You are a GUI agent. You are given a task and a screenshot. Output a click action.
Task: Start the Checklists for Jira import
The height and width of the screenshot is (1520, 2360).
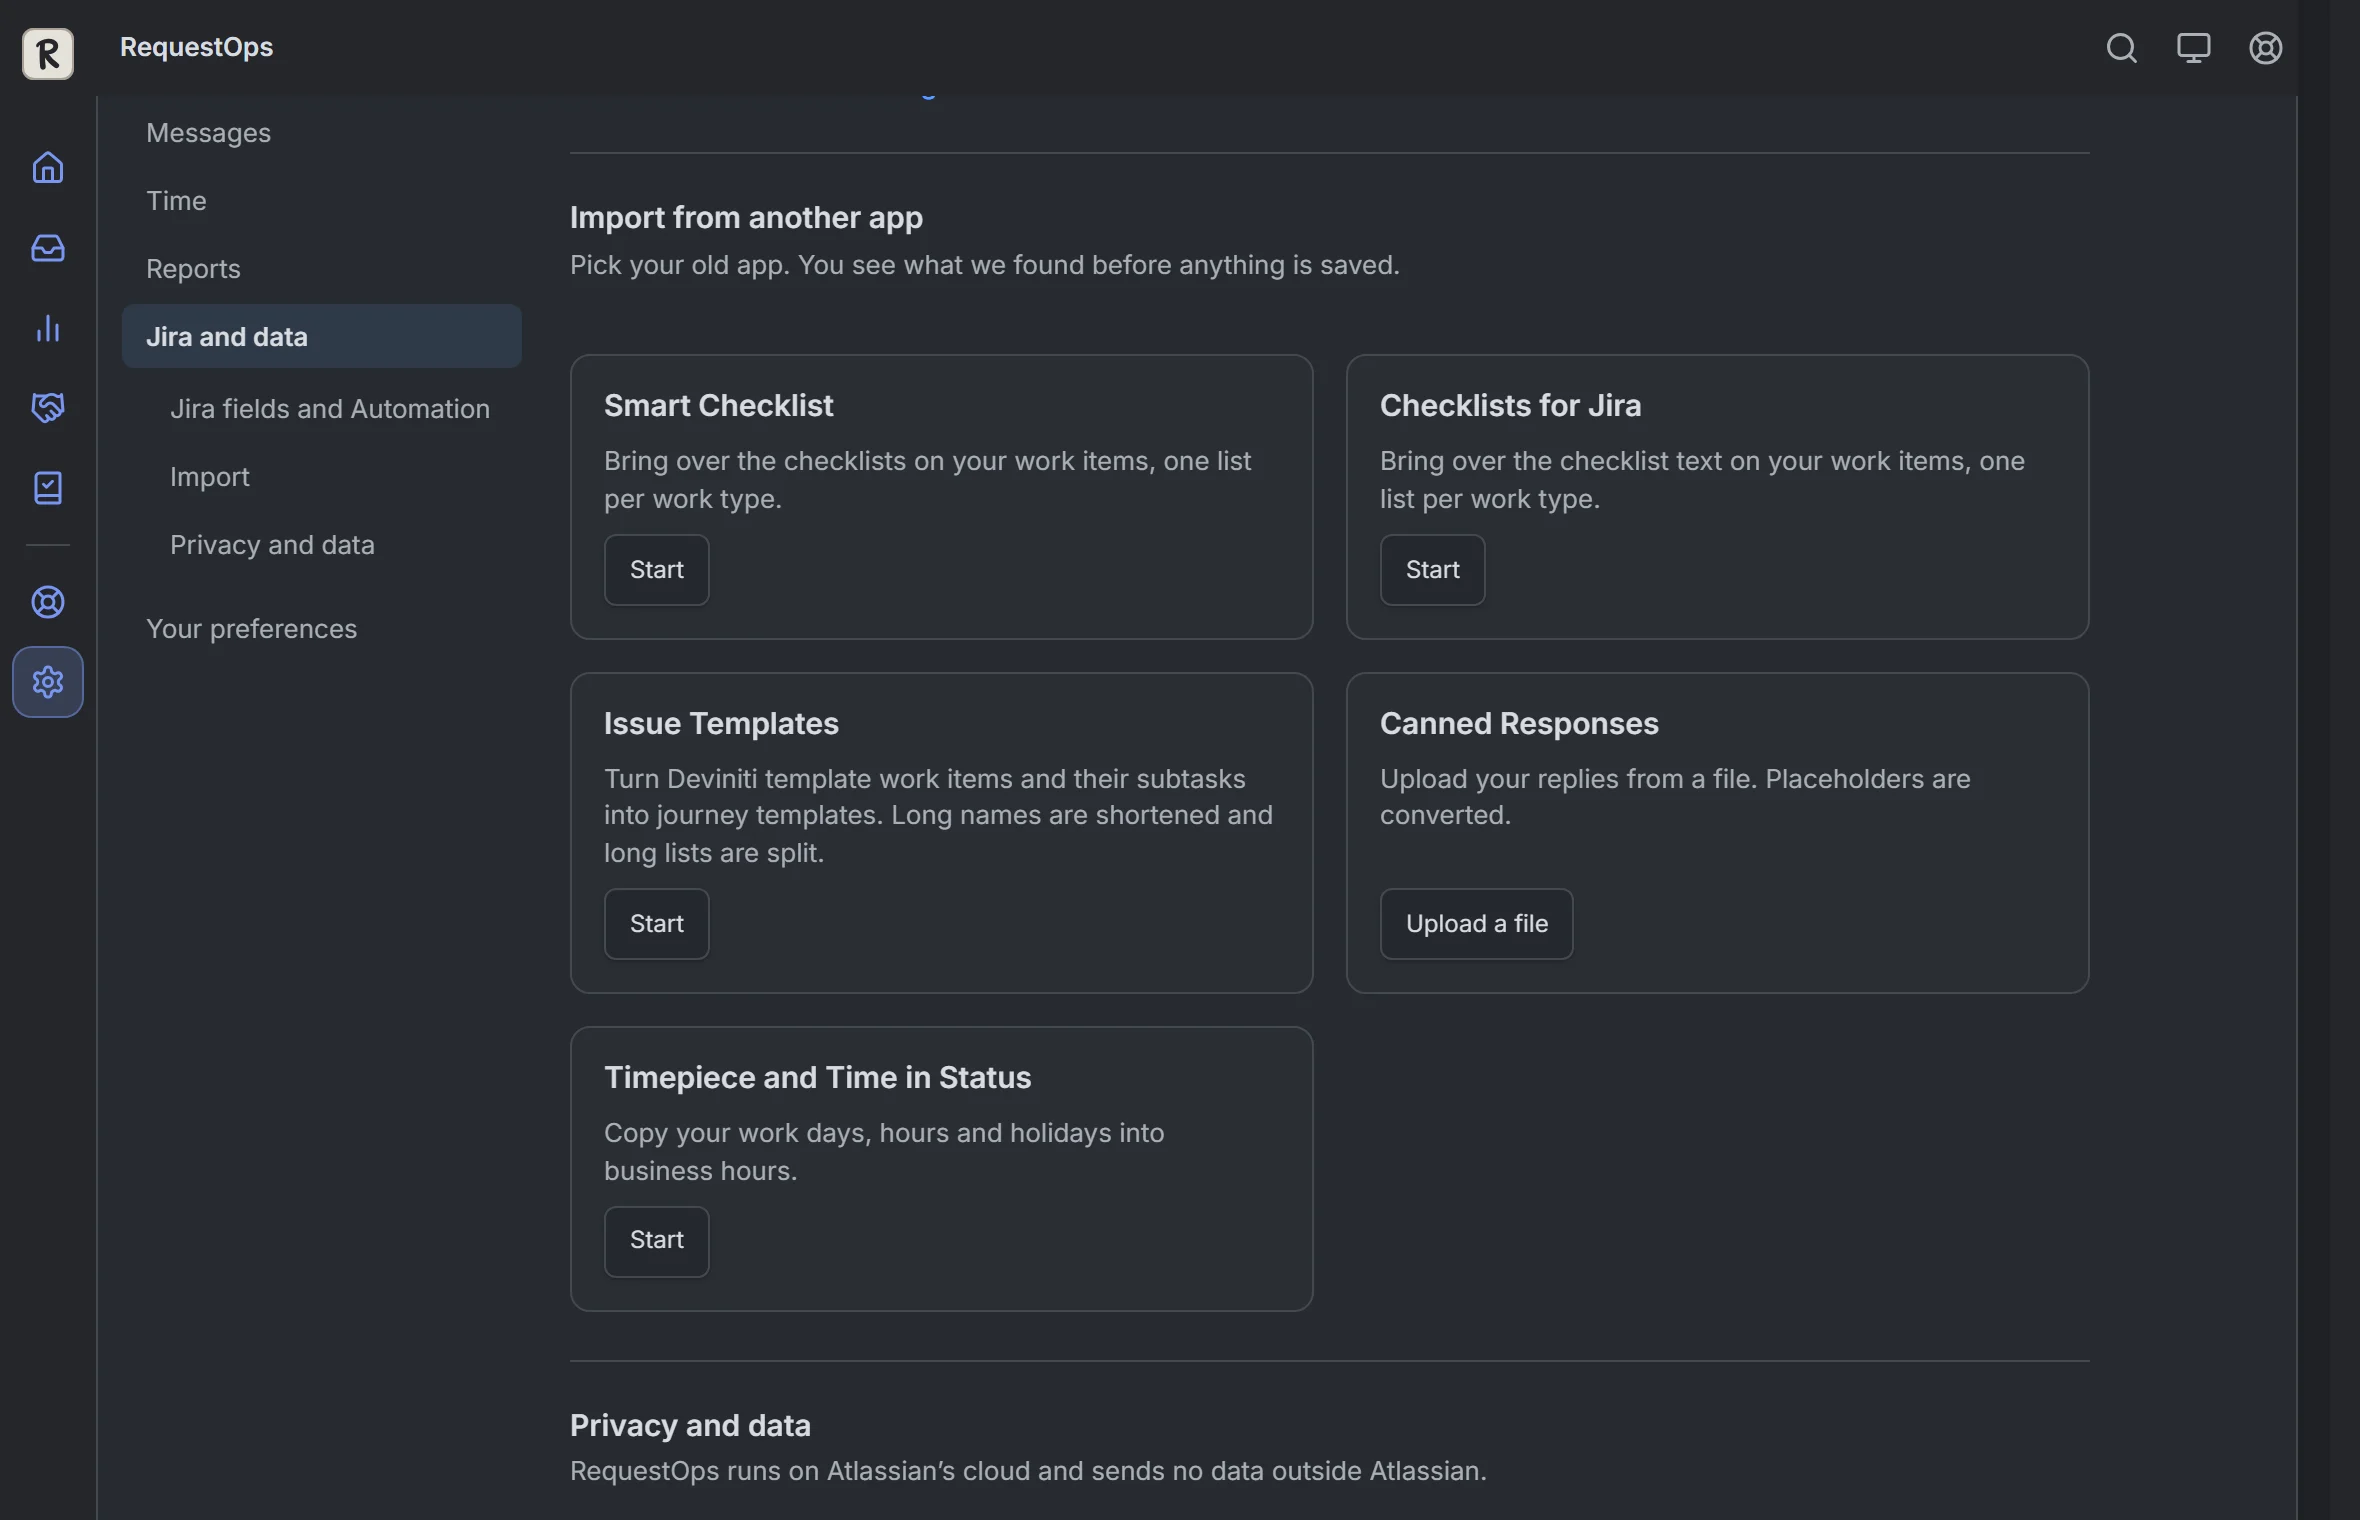pyautogui.click(x=1432, y=570)
